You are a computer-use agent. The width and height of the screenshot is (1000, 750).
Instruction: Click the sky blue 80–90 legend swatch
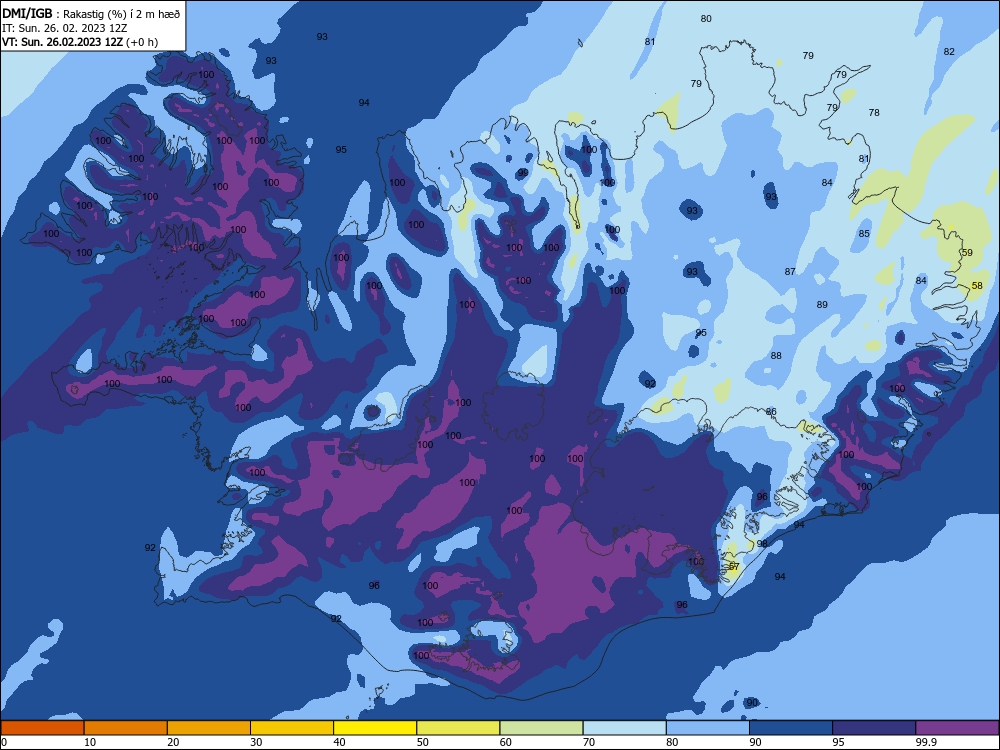(x=708, y=728)
